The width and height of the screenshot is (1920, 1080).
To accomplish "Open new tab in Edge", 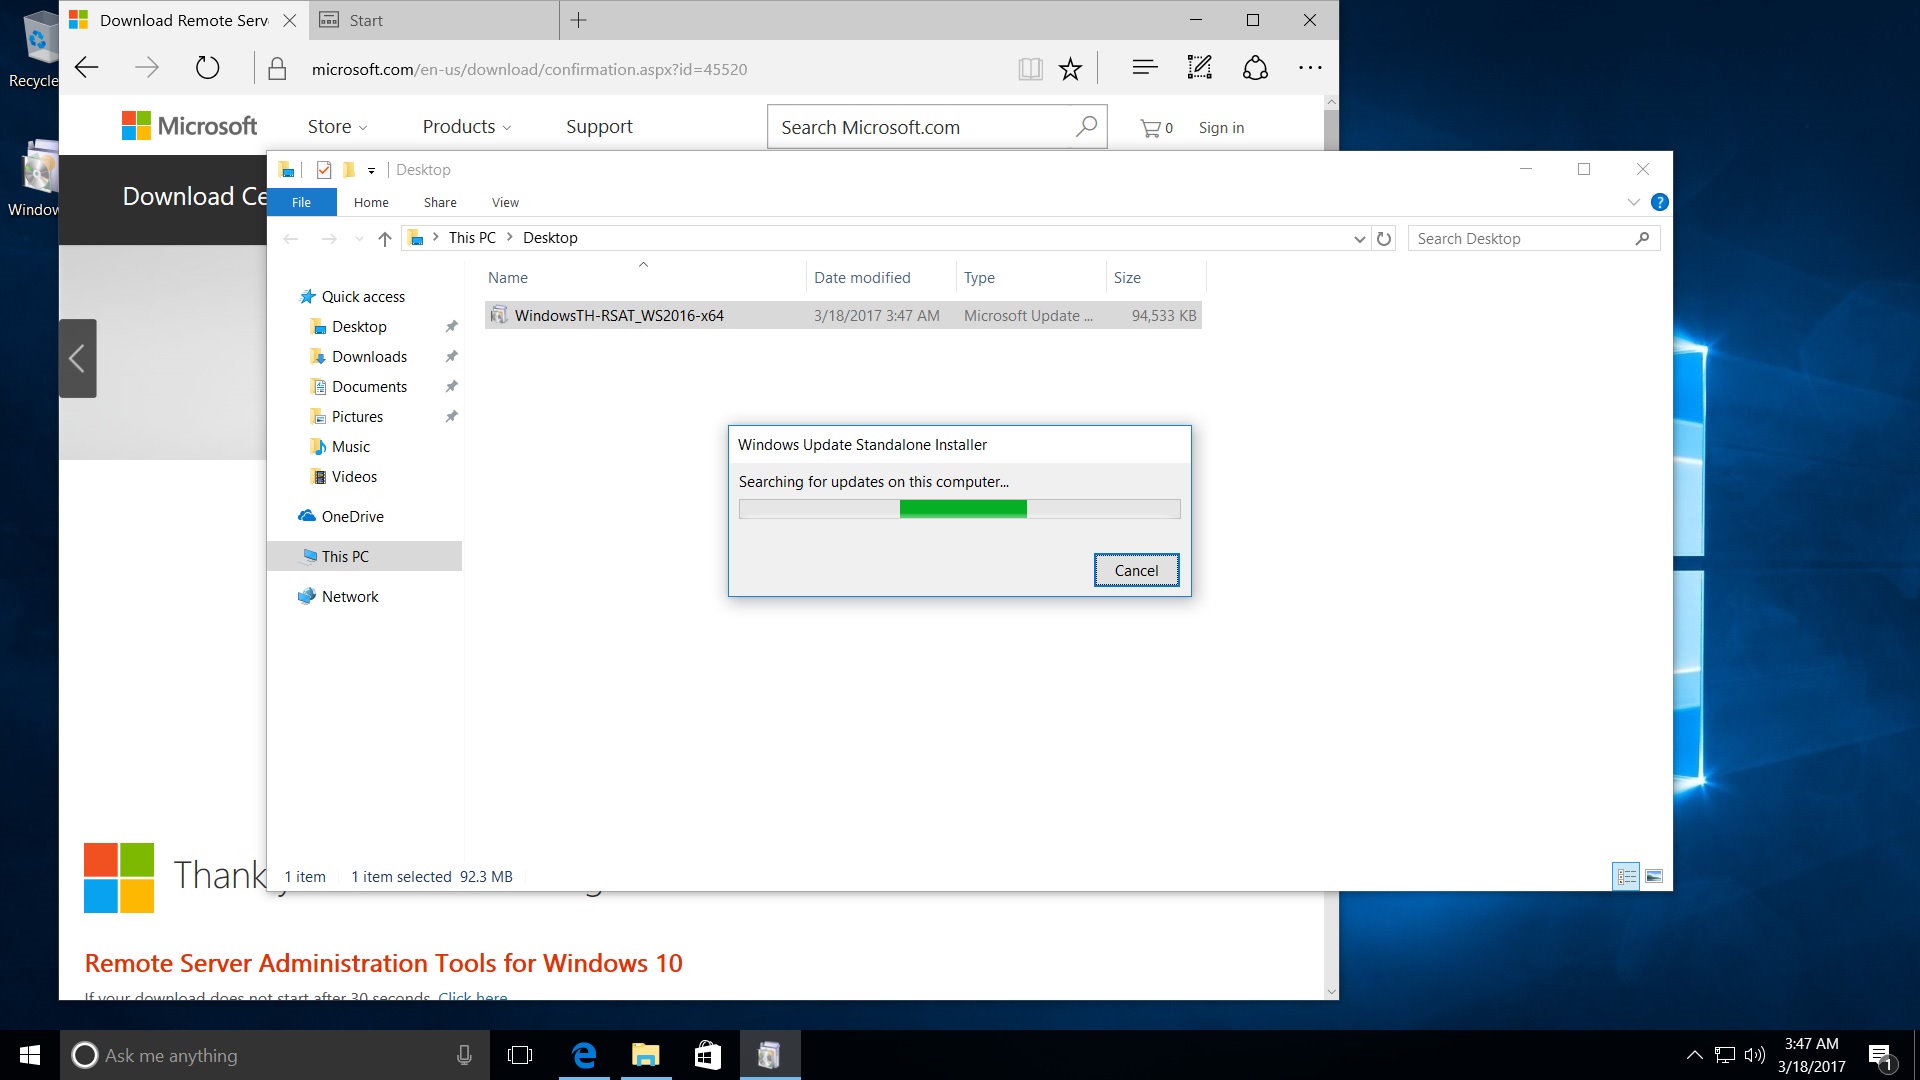I will [x=578, y=20].
